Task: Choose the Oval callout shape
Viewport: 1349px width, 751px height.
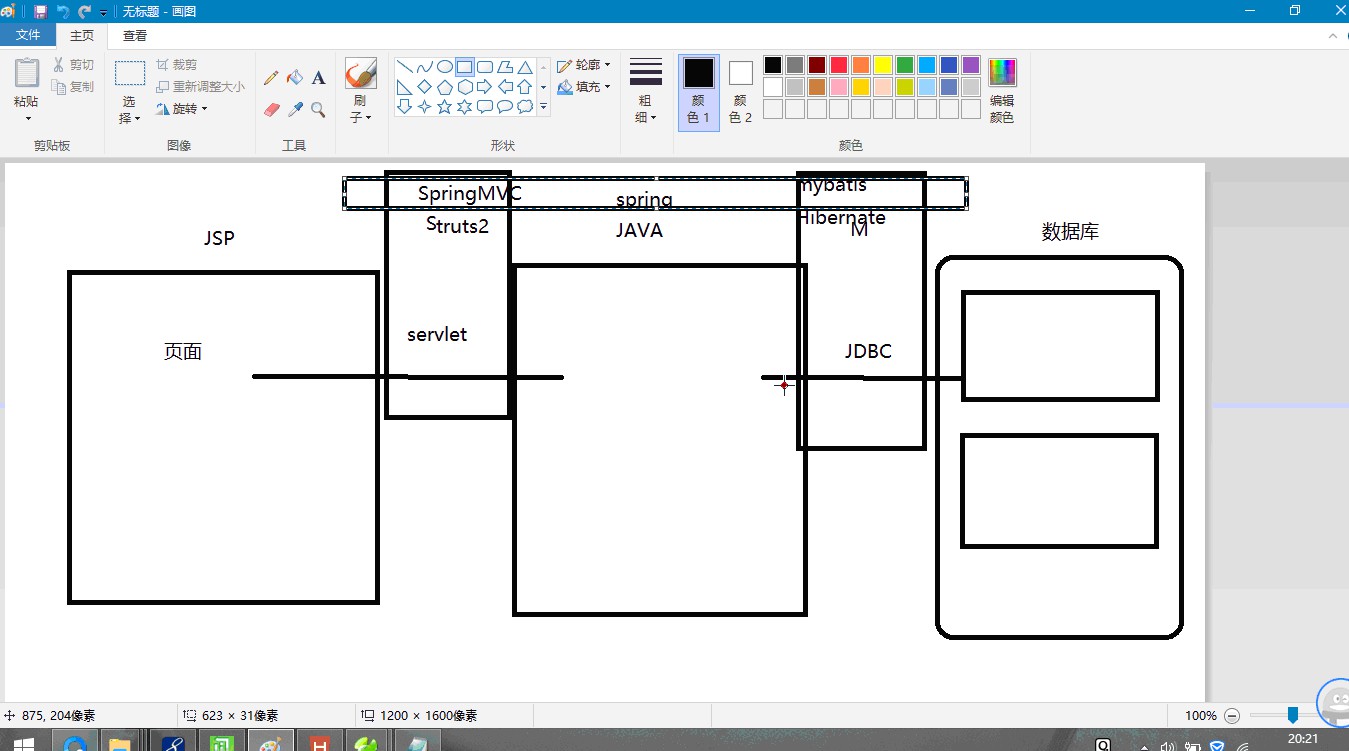Action: (504, 106)
